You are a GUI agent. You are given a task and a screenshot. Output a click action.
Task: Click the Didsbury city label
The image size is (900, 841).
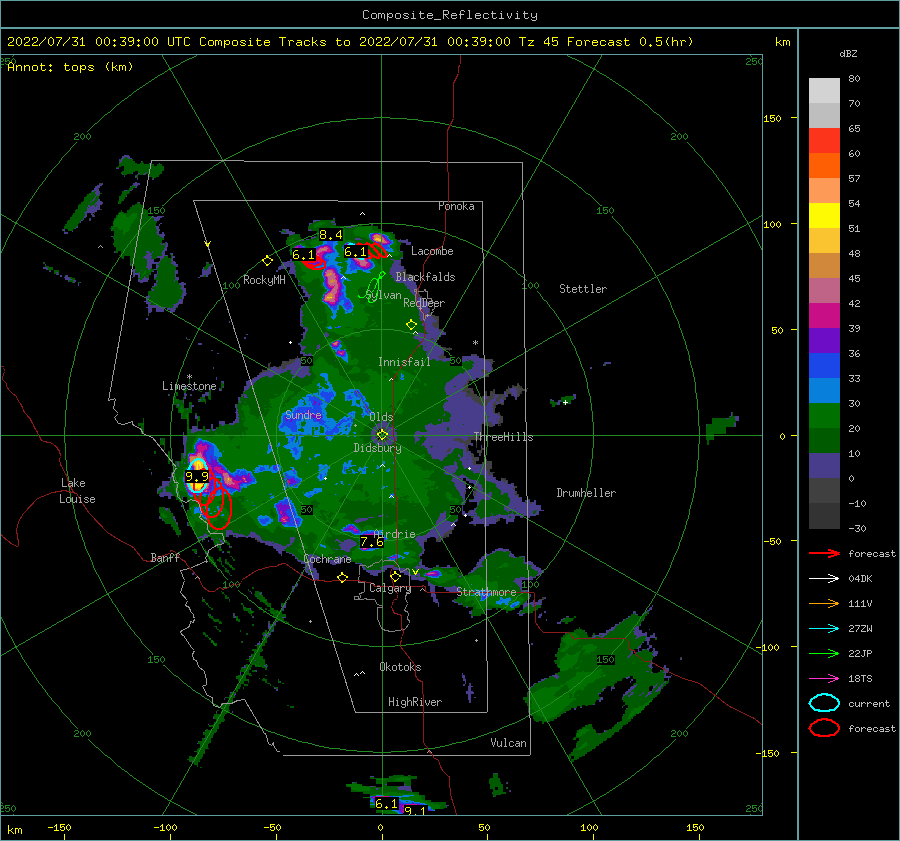click(377, 448)
